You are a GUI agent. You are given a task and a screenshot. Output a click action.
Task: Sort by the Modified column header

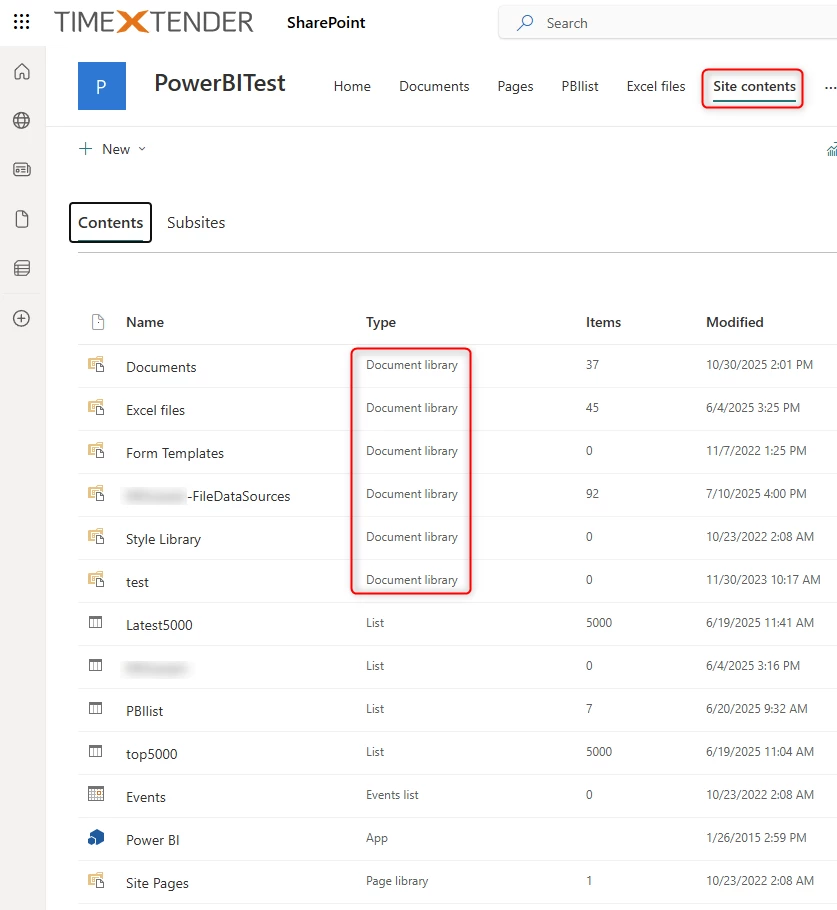(735, 322)
